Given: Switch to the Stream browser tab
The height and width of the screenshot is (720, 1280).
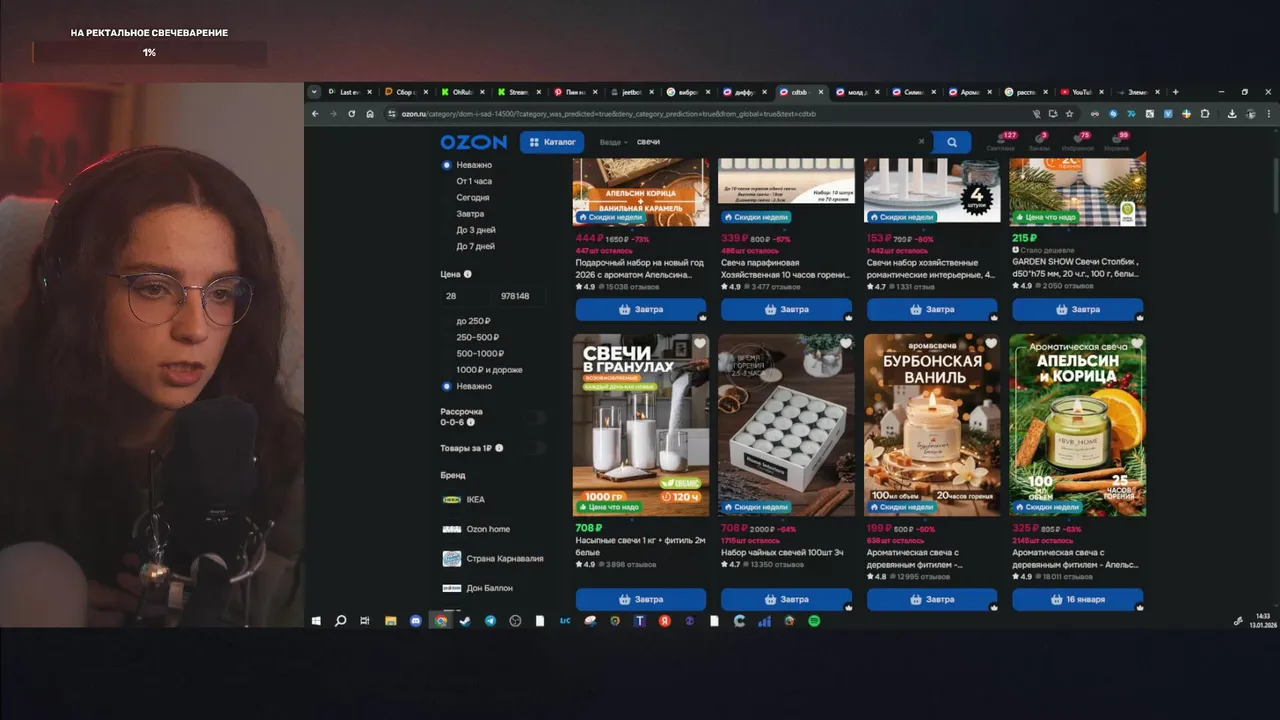Looking at the screenshot, I should pos(518,92).
